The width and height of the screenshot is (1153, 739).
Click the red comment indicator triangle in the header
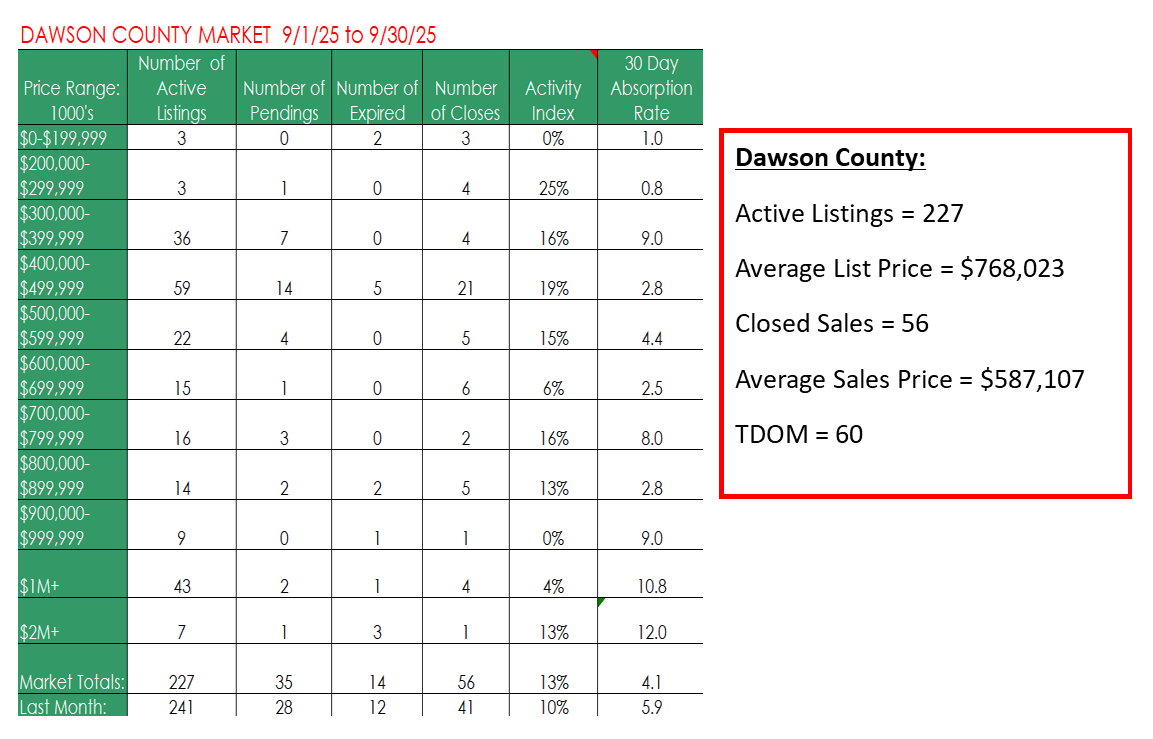click(x=593, y=54)
